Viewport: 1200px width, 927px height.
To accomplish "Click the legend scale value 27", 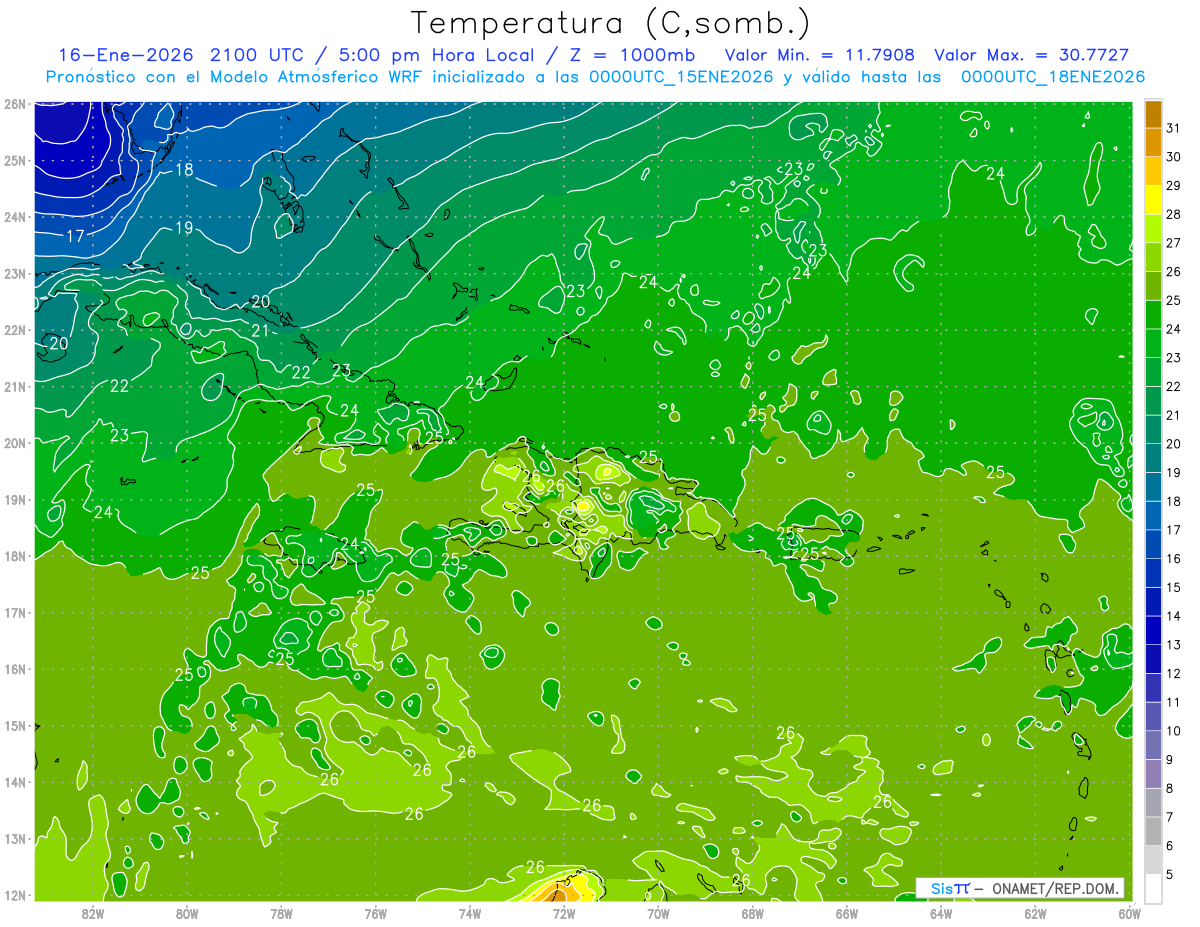I will [1174, 243].
